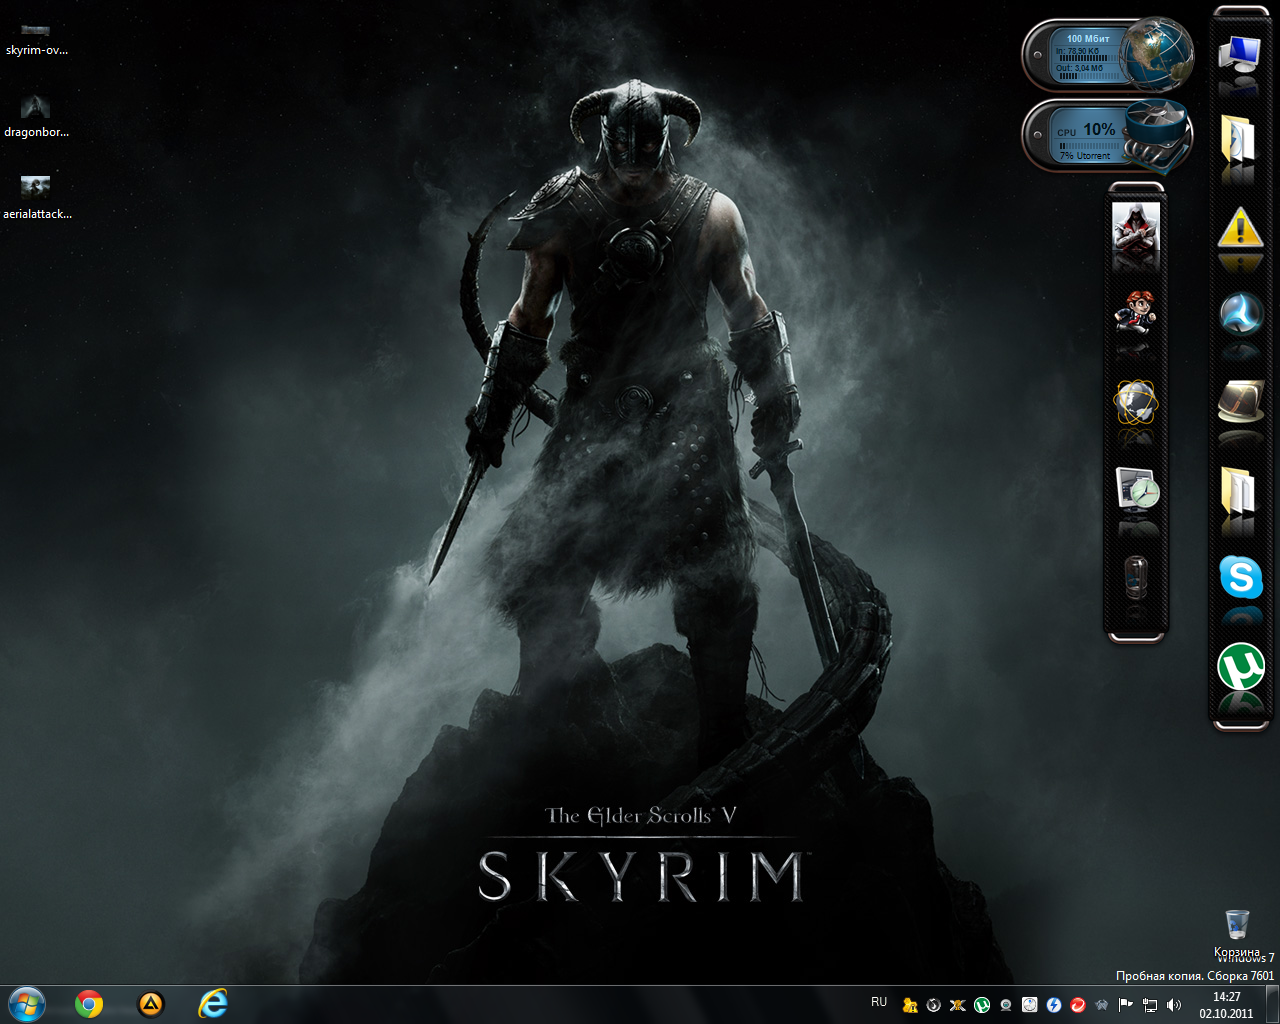
Task: Open Skype from the right dock
Action: pos(1240,577)
